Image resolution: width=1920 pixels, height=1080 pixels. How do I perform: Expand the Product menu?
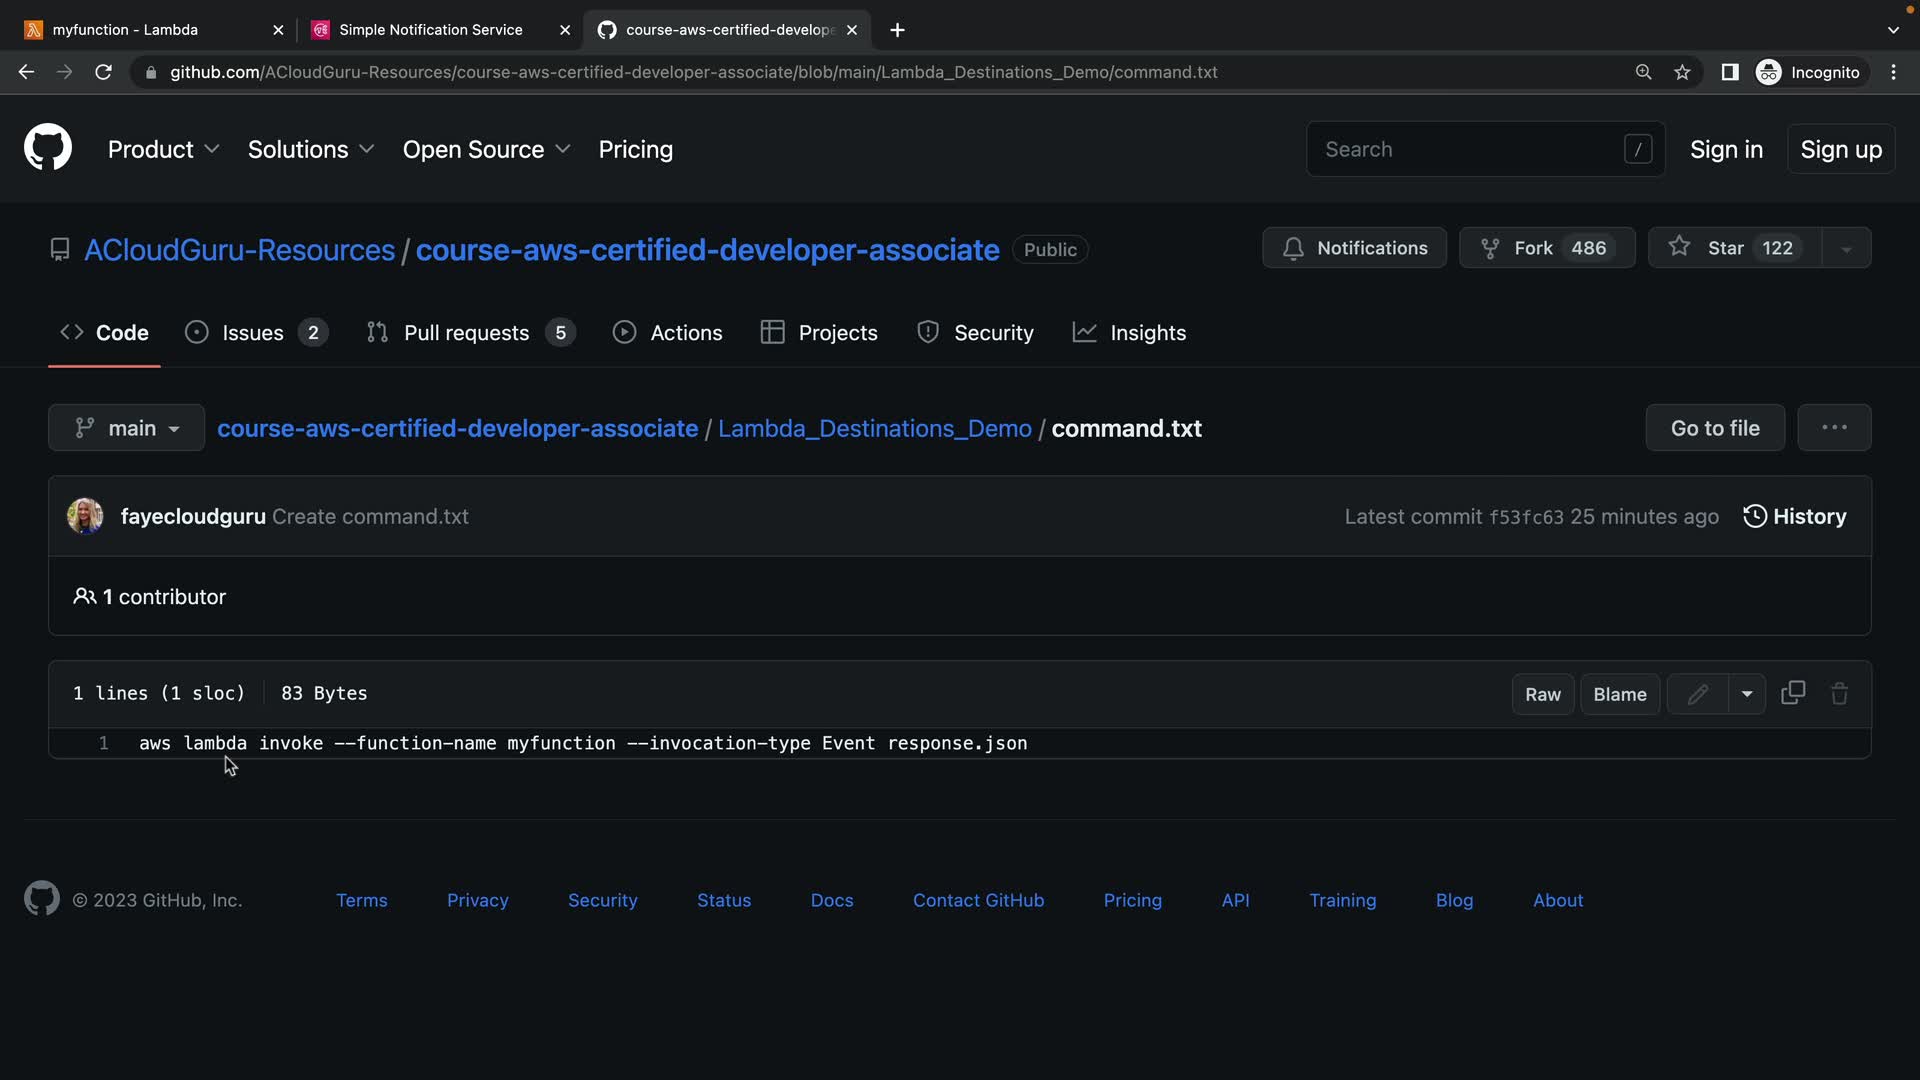pyautogui.click(x=163, y=149)
